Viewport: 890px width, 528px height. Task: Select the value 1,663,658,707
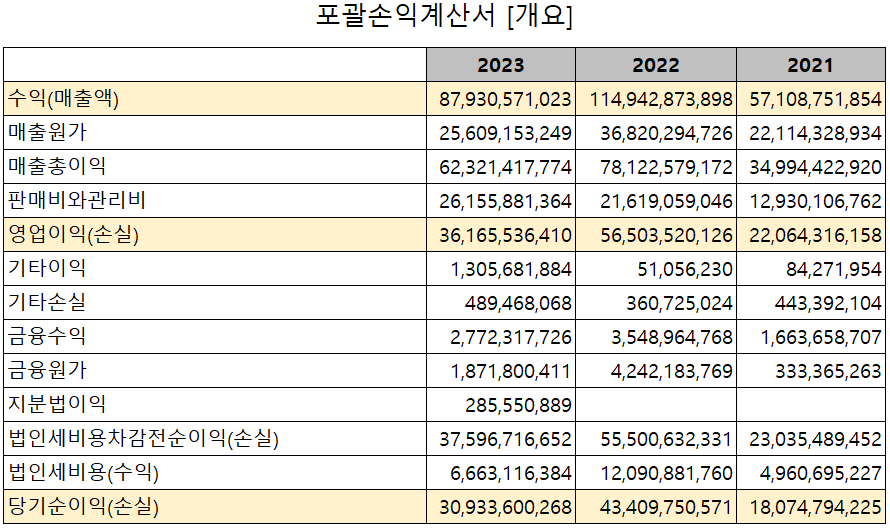pos(821,337)
